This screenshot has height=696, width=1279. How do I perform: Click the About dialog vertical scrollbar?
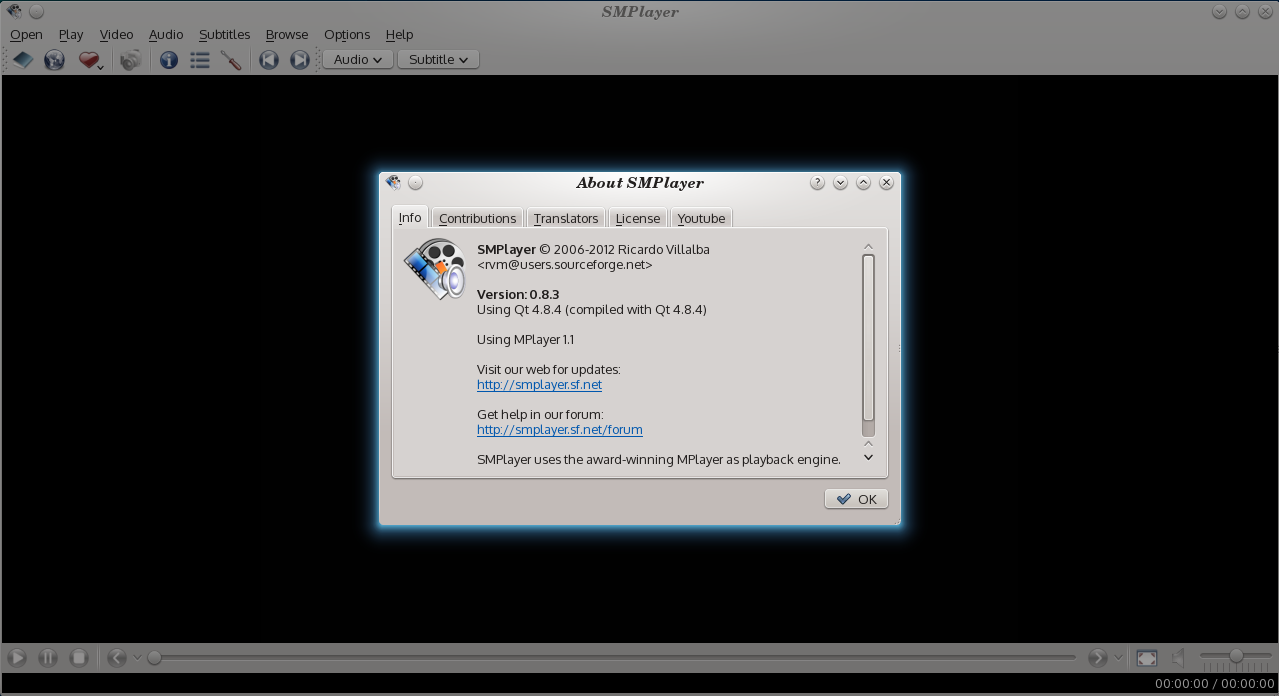(x=868, y=338)
